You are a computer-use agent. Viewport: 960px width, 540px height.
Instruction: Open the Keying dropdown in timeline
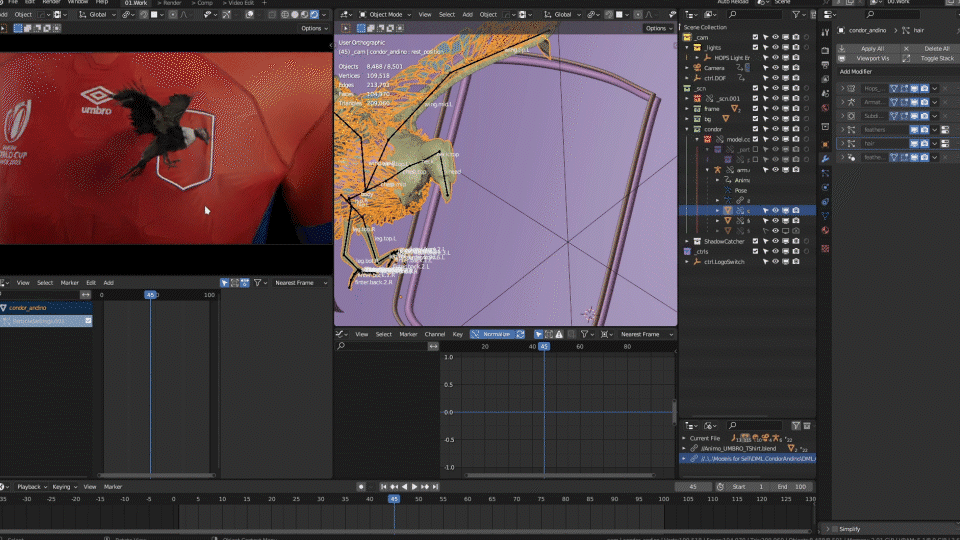coord(64,487)
